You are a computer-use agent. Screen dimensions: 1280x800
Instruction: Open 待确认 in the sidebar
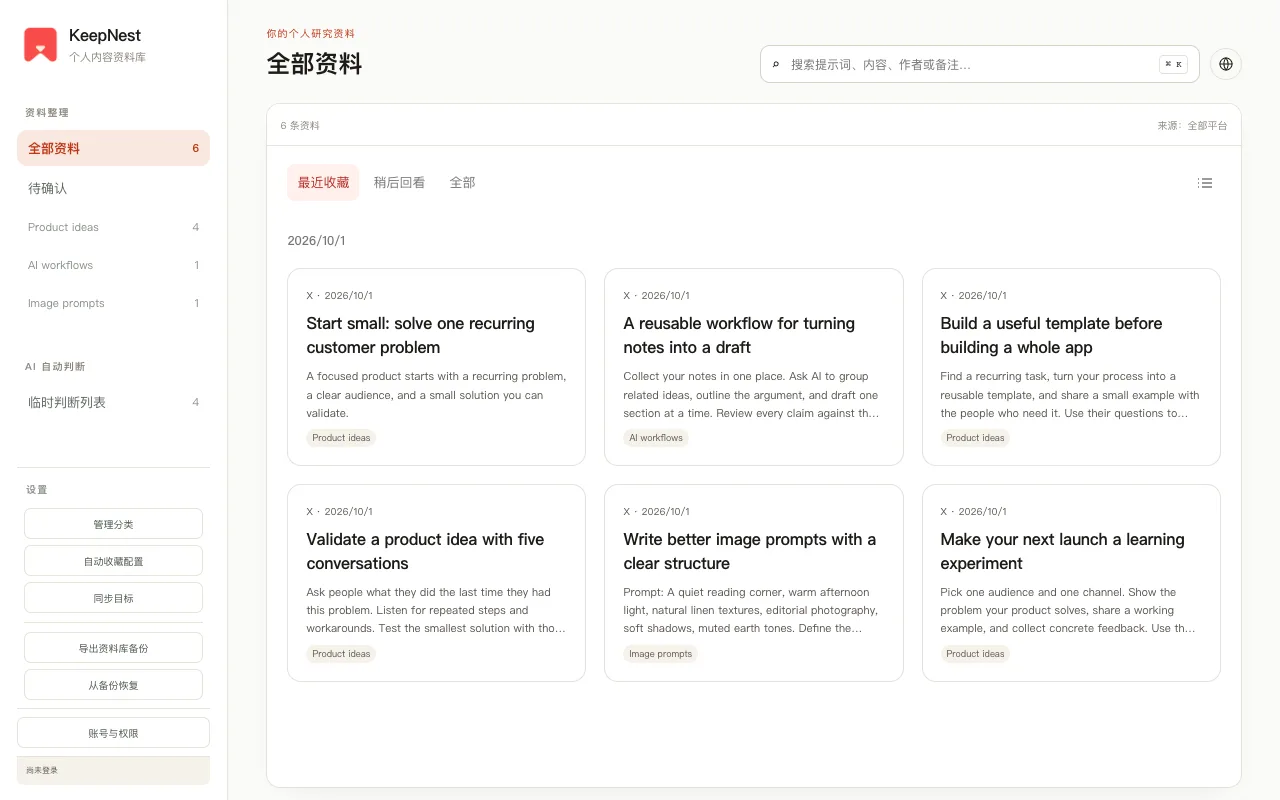click(113, 188)
